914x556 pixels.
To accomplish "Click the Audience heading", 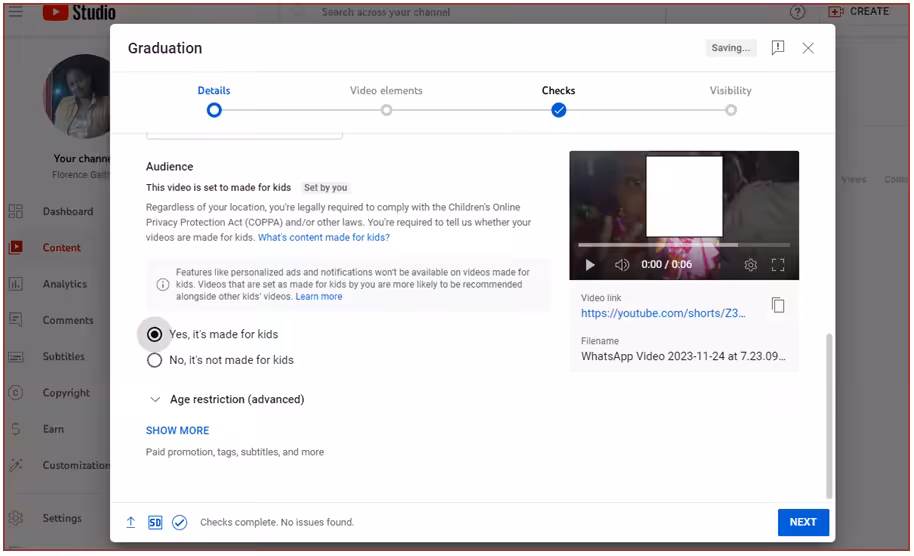I will (169, 167).
